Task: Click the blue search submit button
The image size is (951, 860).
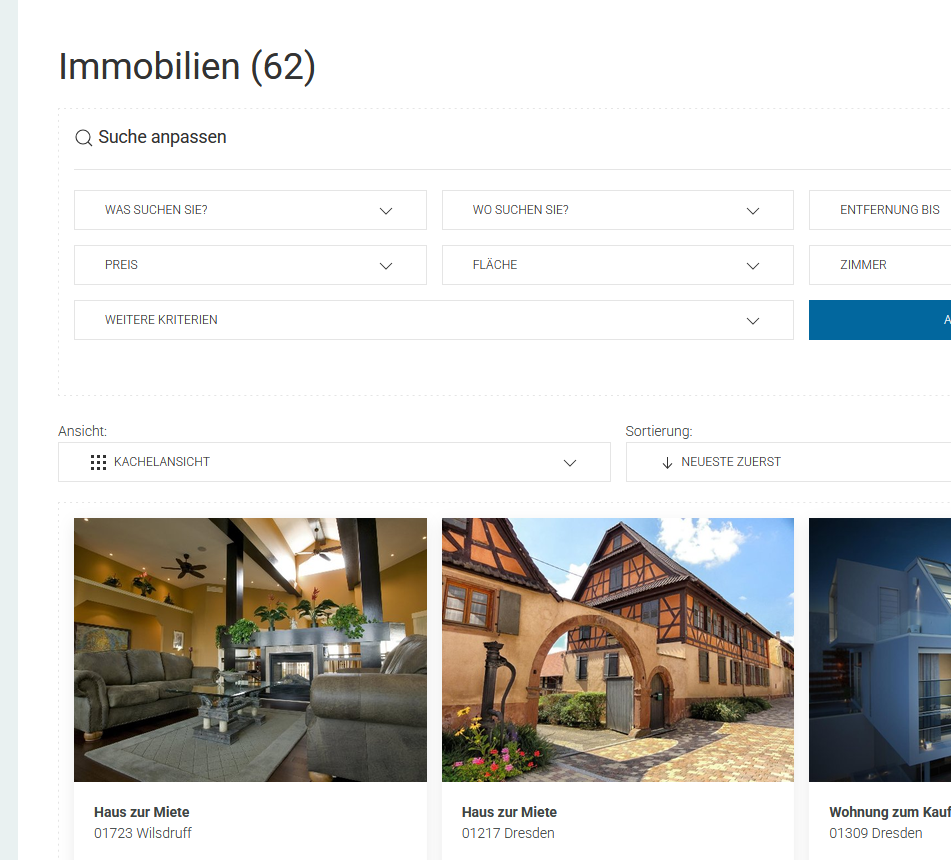Action: [x=880, y=320]
